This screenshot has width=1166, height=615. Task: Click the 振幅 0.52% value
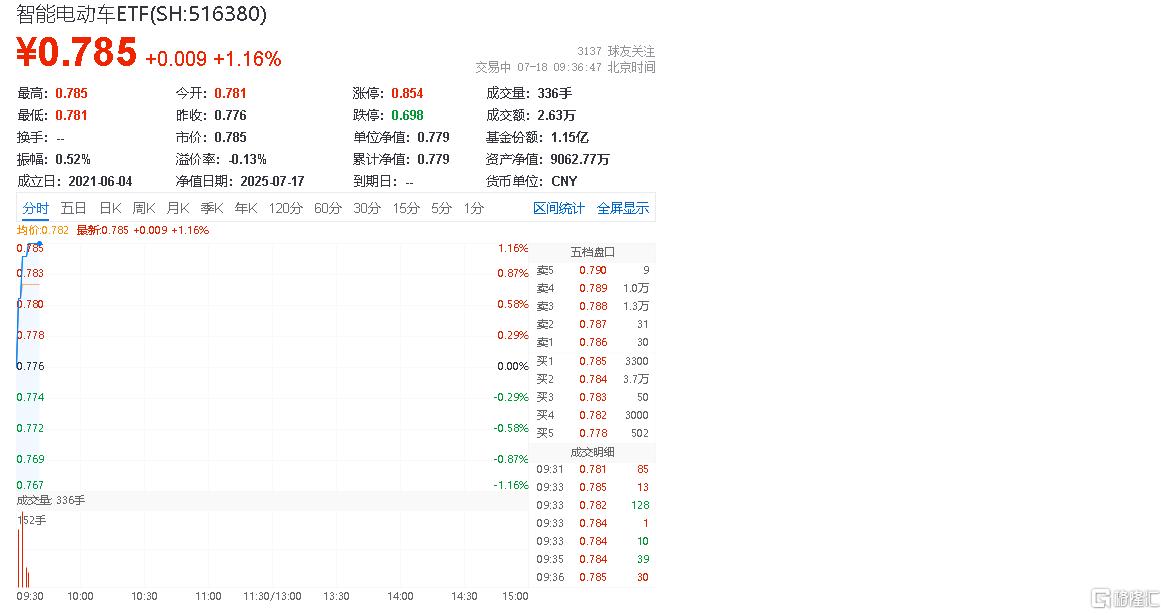73,159
